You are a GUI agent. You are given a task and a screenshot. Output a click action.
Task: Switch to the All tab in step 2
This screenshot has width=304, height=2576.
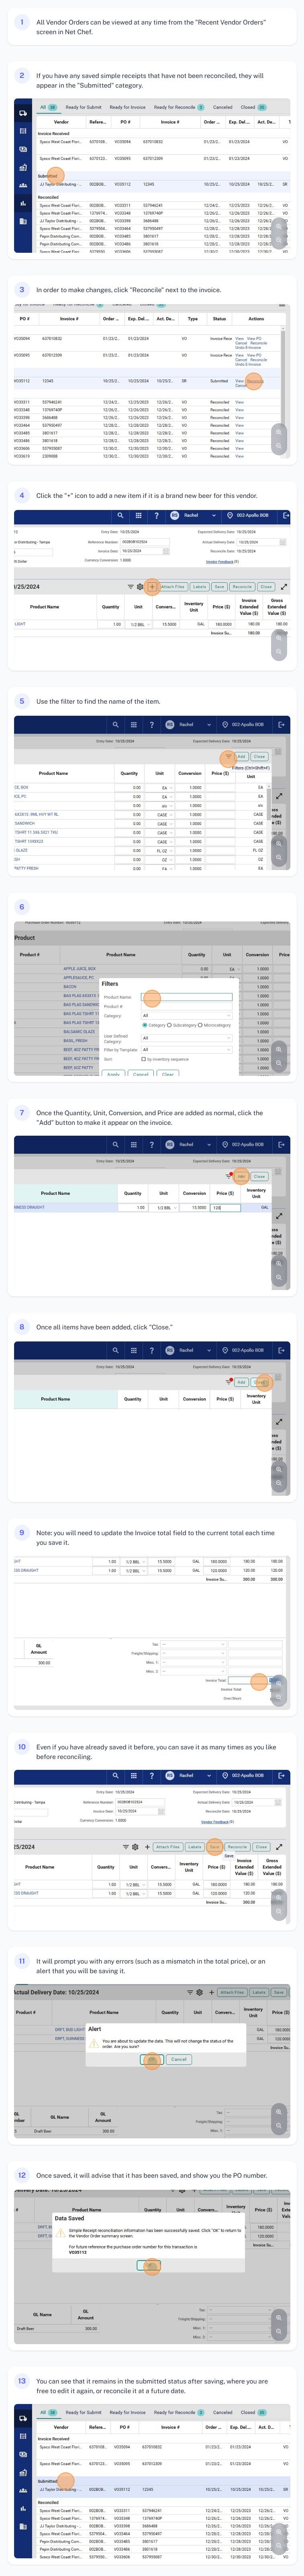click(48, 107)
